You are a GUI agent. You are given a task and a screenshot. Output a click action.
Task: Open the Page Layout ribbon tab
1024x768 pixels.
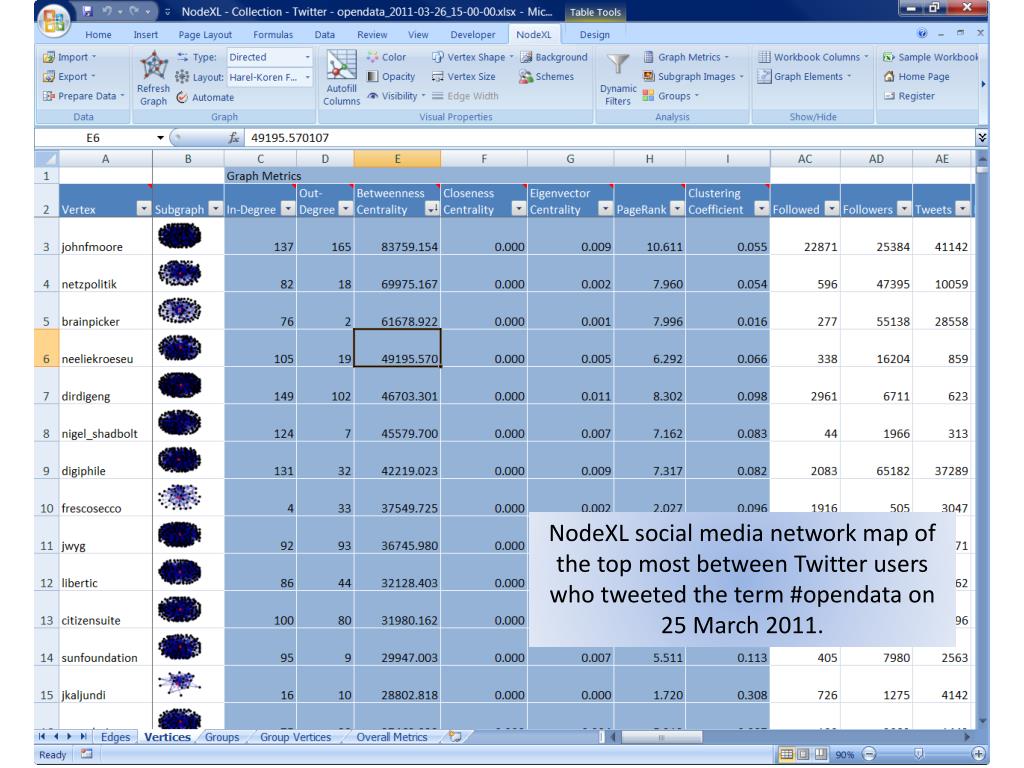pyautogui.click(x=205, y=35)
